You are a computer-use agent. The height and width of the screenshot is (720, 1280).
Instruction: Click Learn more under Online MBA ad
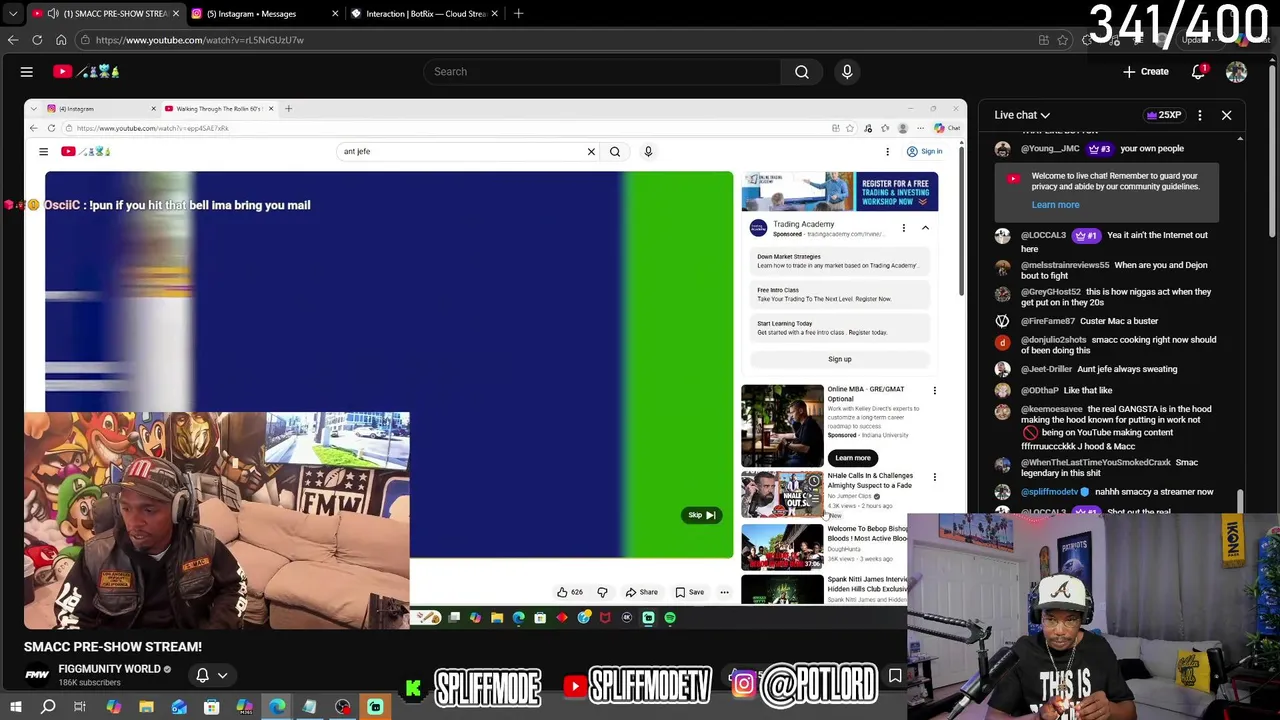(x=853, y=458)
